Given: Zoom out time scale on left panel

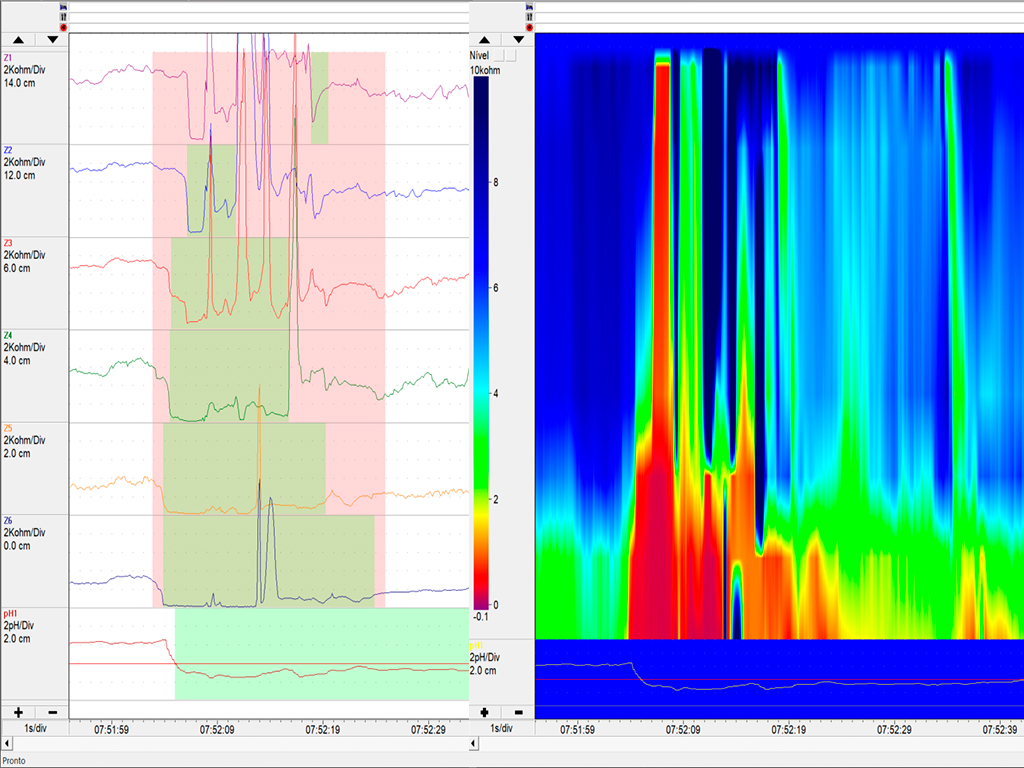Looking at the screenshot, I should pyautogui.click(x=52, y=712).
